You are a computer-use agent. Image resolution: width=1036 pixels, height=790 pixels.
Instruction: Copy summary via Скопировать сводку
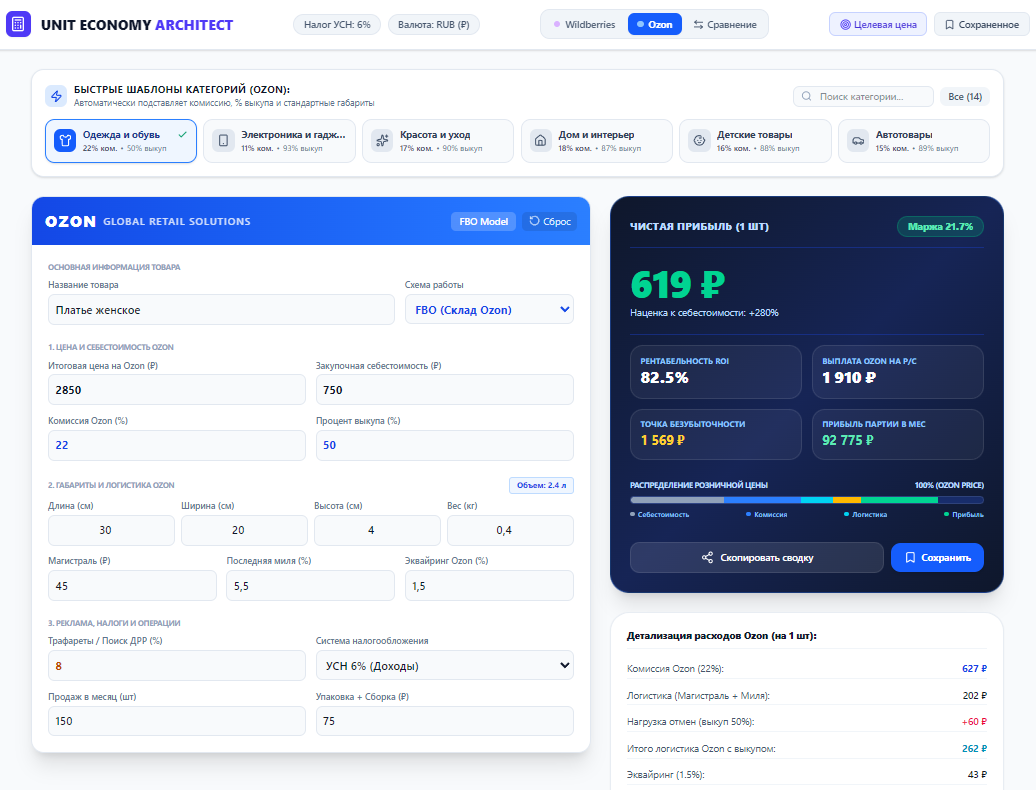click(757, 557)
